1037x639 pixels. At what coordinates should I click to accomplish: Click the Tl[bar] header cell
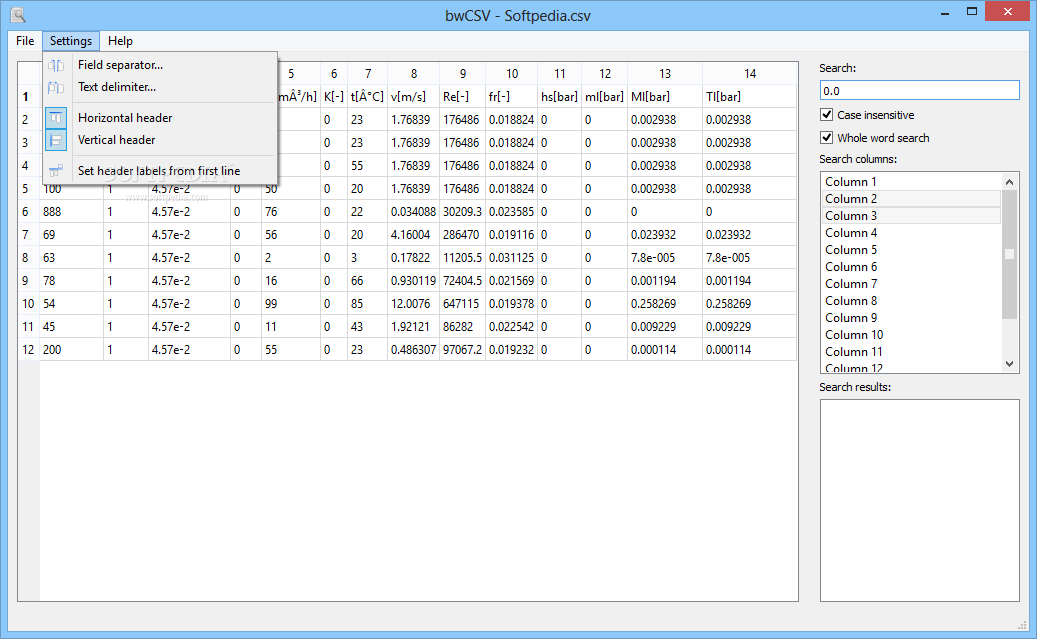[749, 97]
